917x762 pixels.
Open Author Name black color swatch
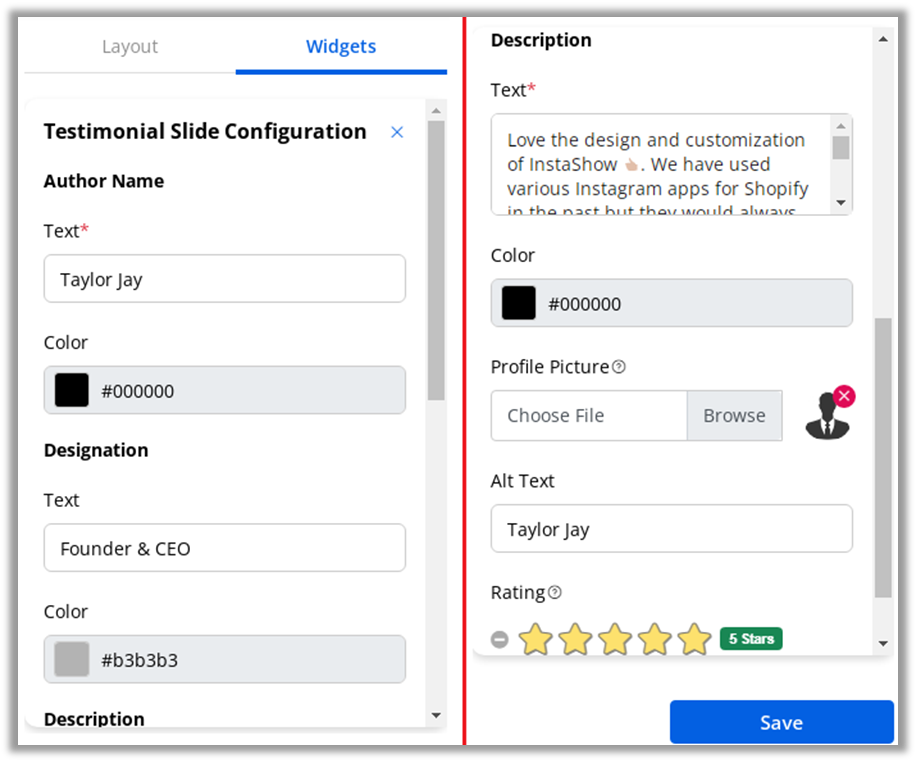(x=72, y=391)
